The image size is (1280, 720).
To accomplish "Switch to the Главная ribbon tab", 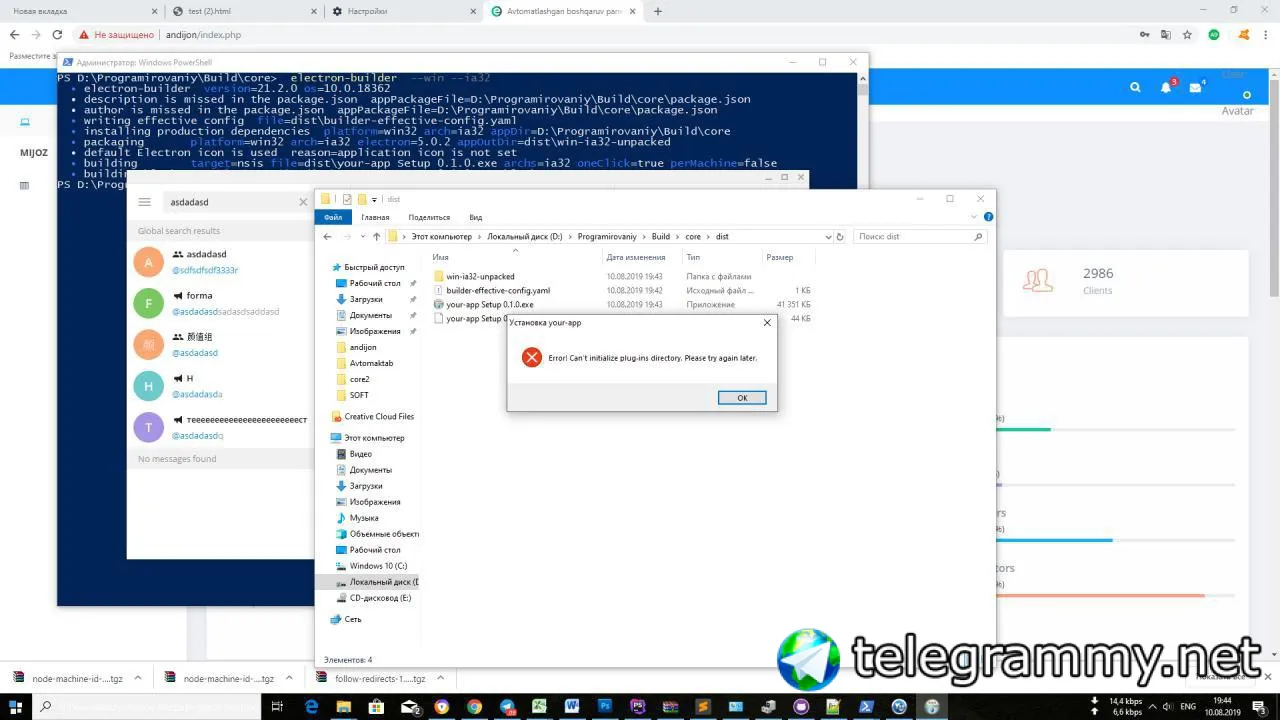I will tap(375, 217).
